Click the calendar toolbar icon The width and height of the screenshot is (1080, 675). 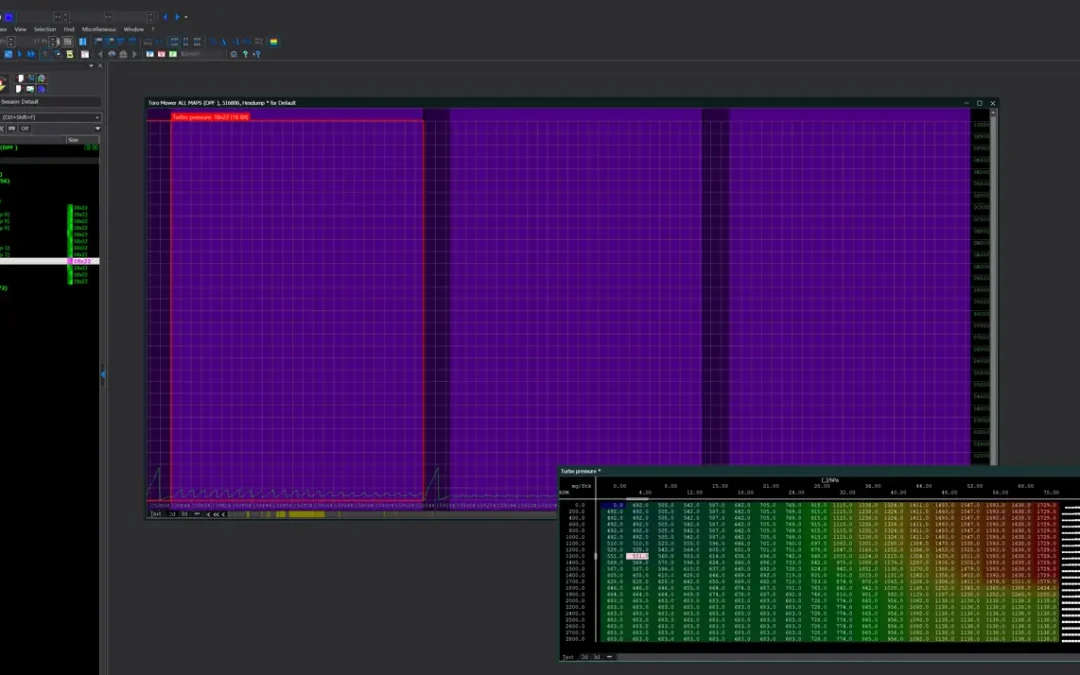(85, 54)
